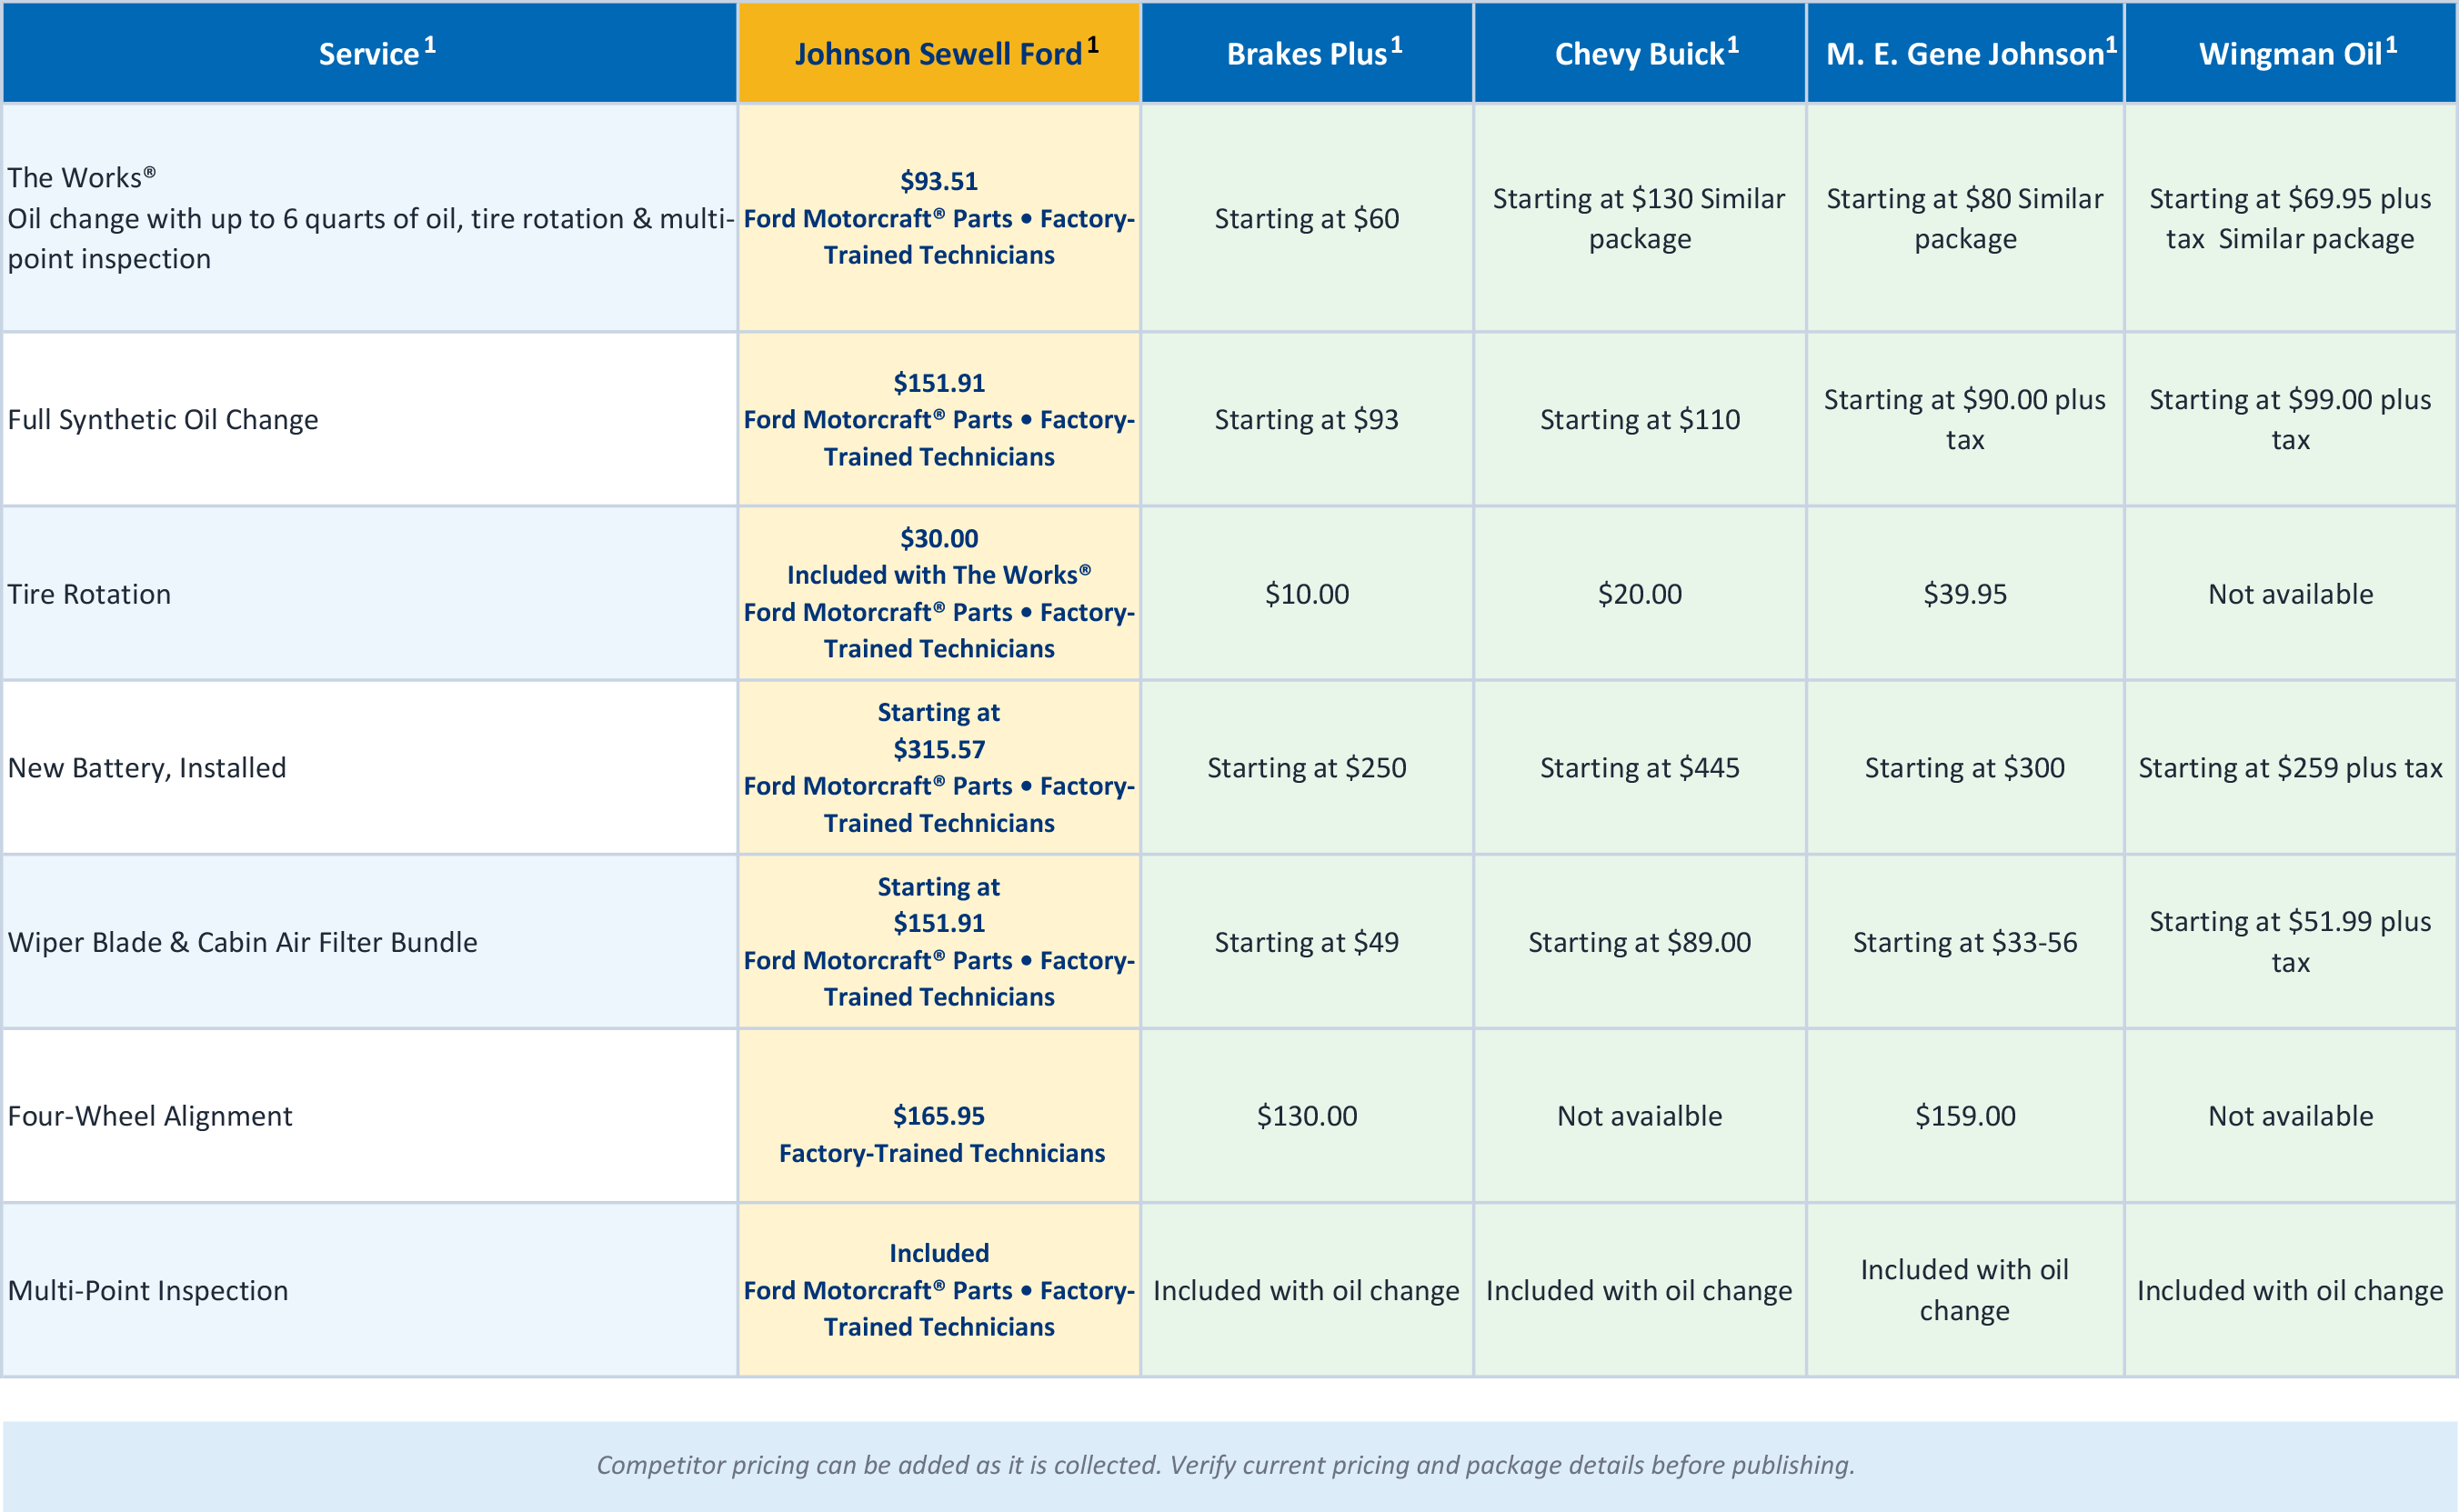Click M. E. Gene Johnson inspection cell
This screenshot has height=1512, width=2459.
click(x=1965, y=1290)
